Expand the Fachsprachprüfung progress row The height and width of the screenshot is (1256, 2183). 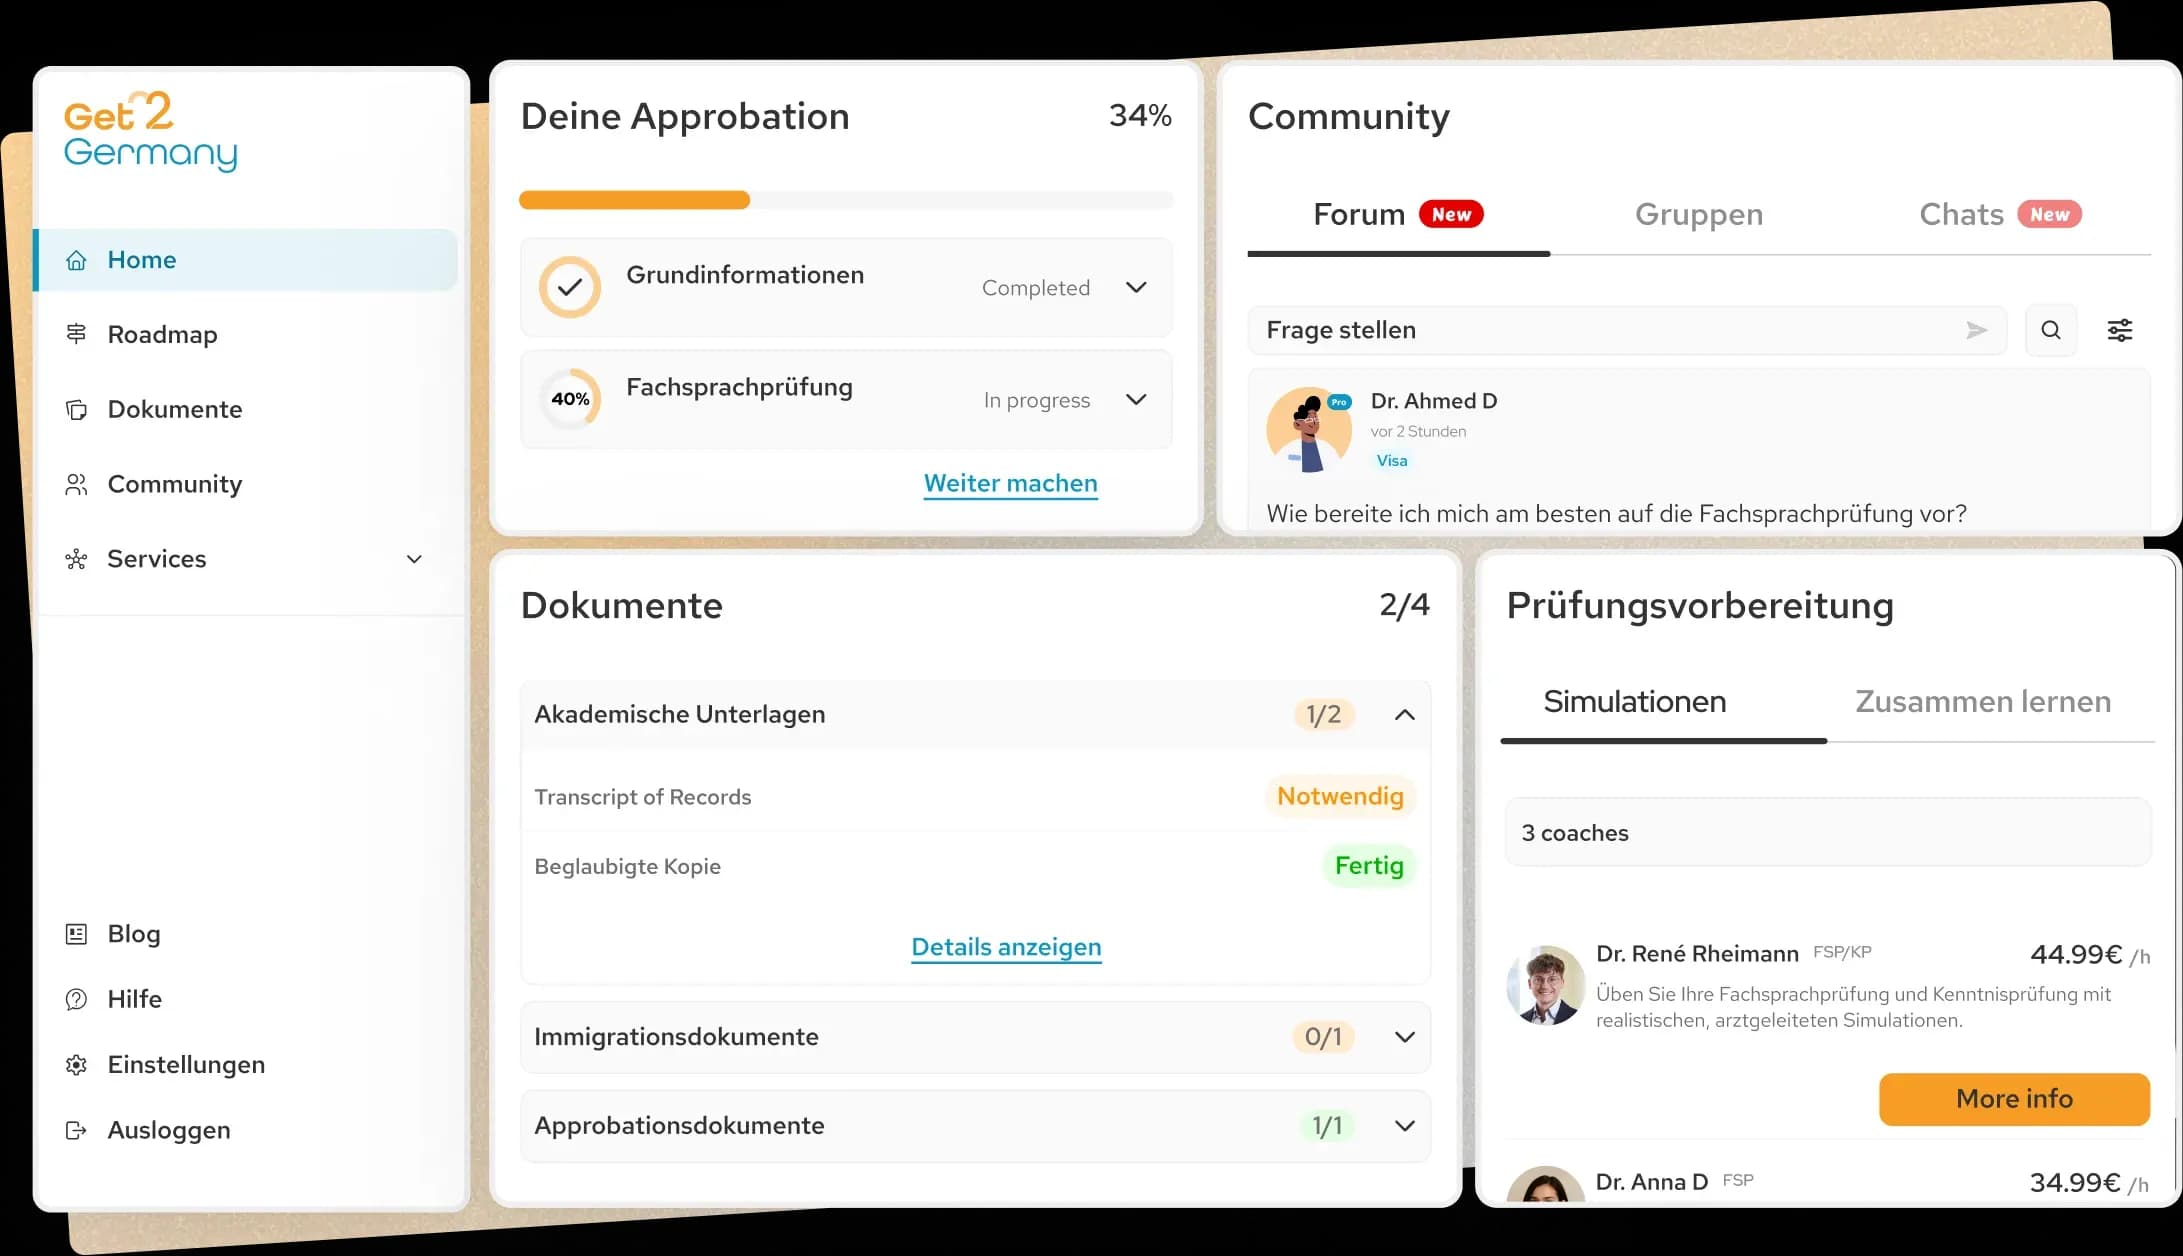[x=1136, y=399]
